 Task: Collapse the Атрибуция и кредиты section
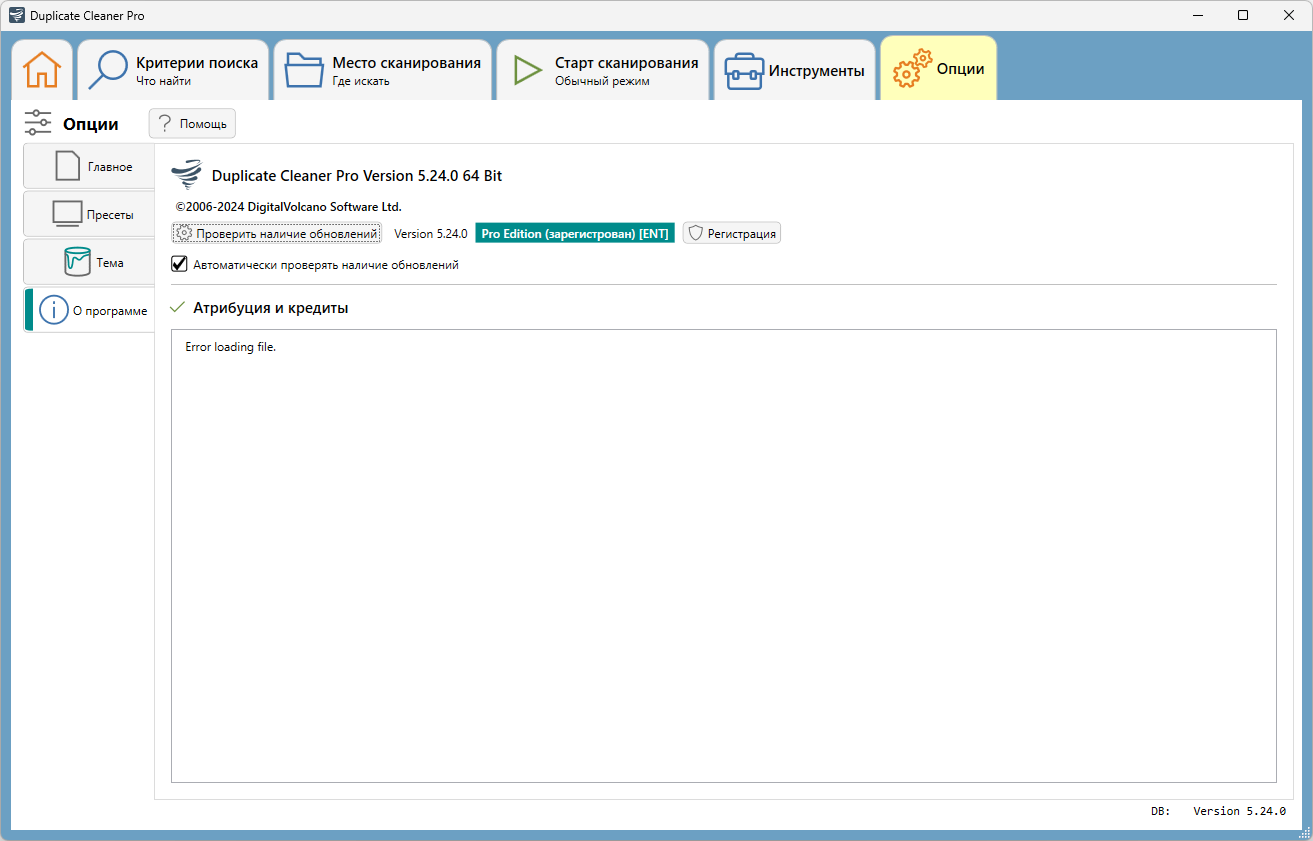click(179, 308)
